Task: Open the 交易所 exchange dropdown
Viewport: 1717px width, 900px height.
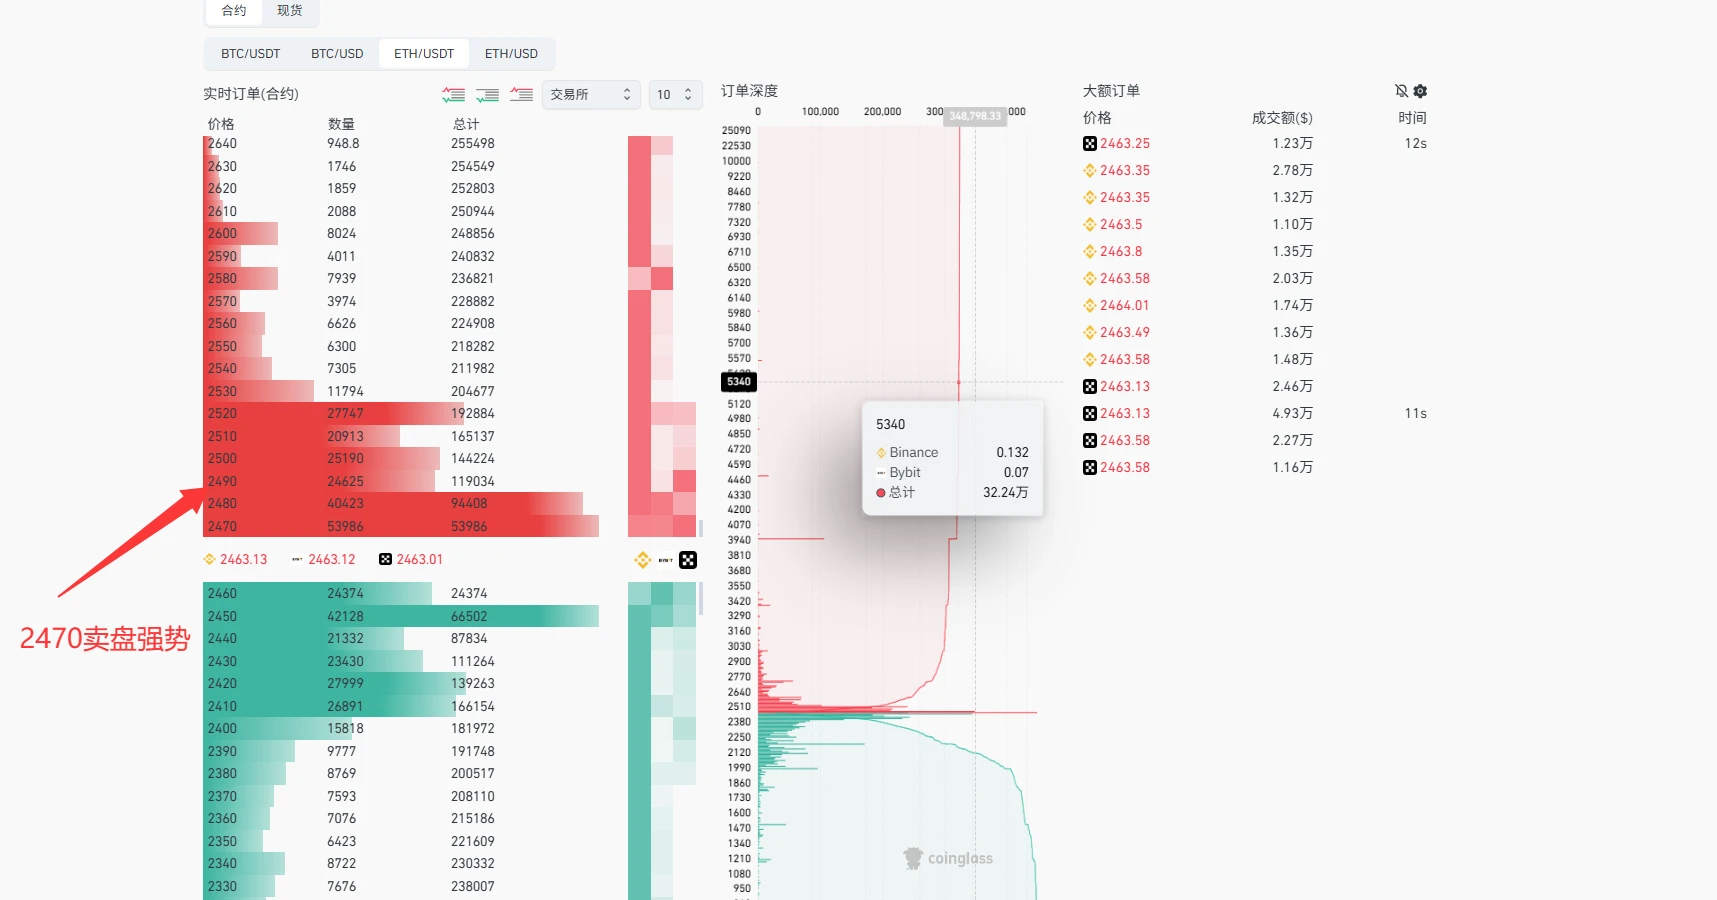Action: pos(591,95)
